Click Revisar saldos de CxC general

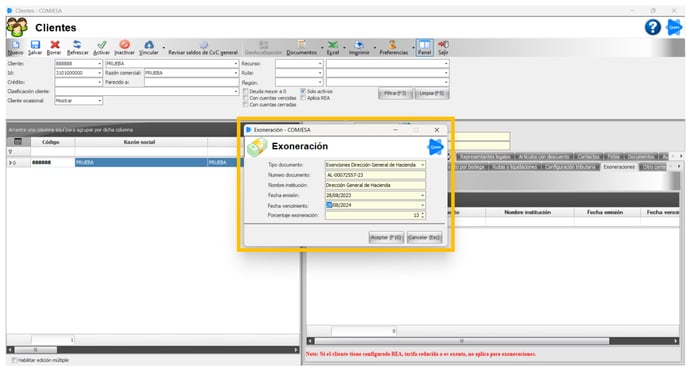(203, 48)
